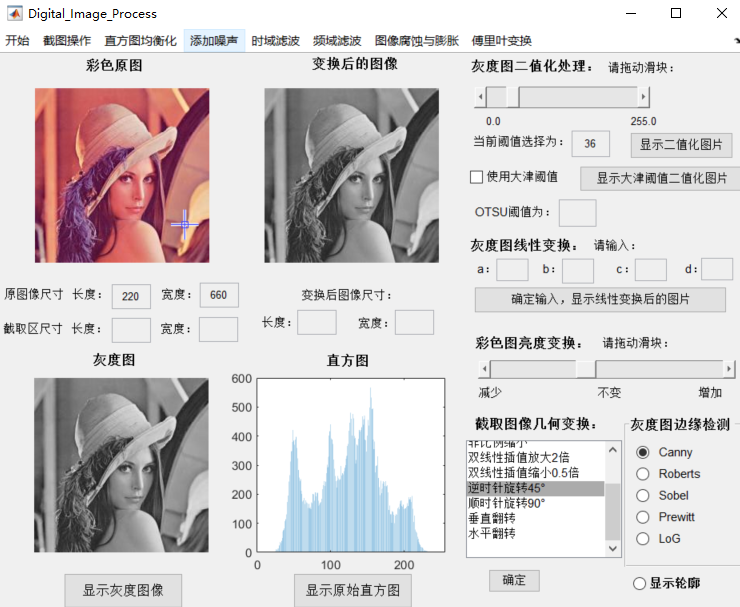Select the Canny edge detection option
The width and height of the screenshot is (740, 607).
coord(642,452)
